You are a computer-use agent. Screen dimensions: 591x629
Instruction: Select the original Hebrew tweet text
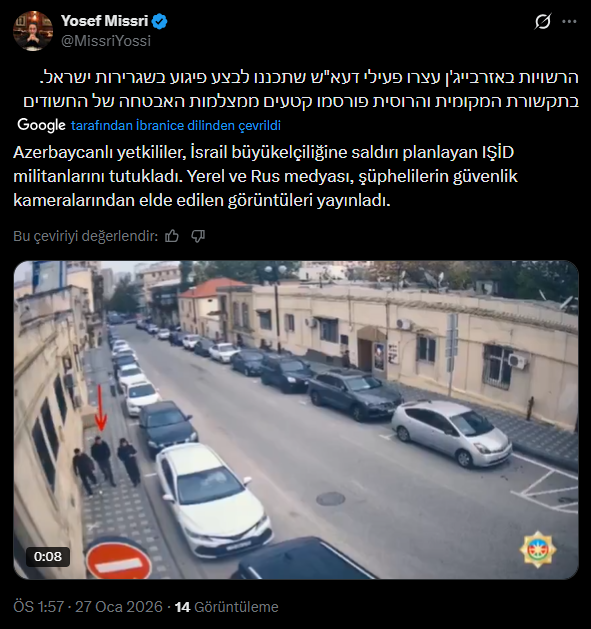(301, 89)
